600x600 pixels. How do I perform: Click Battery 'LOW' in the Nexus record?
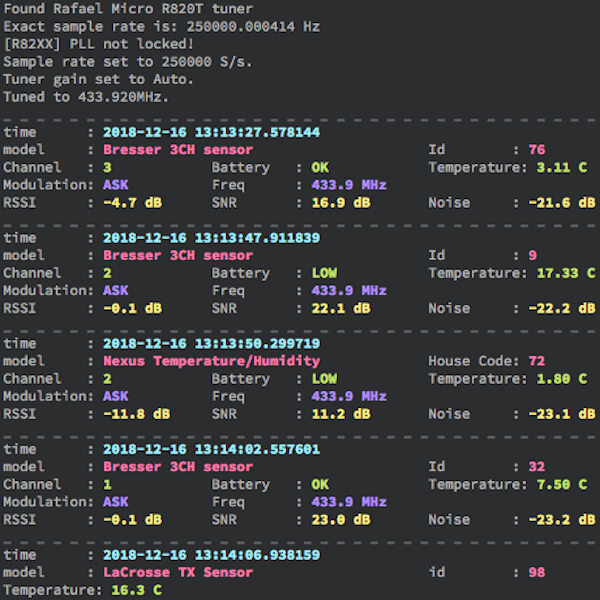tap(324, 378)
